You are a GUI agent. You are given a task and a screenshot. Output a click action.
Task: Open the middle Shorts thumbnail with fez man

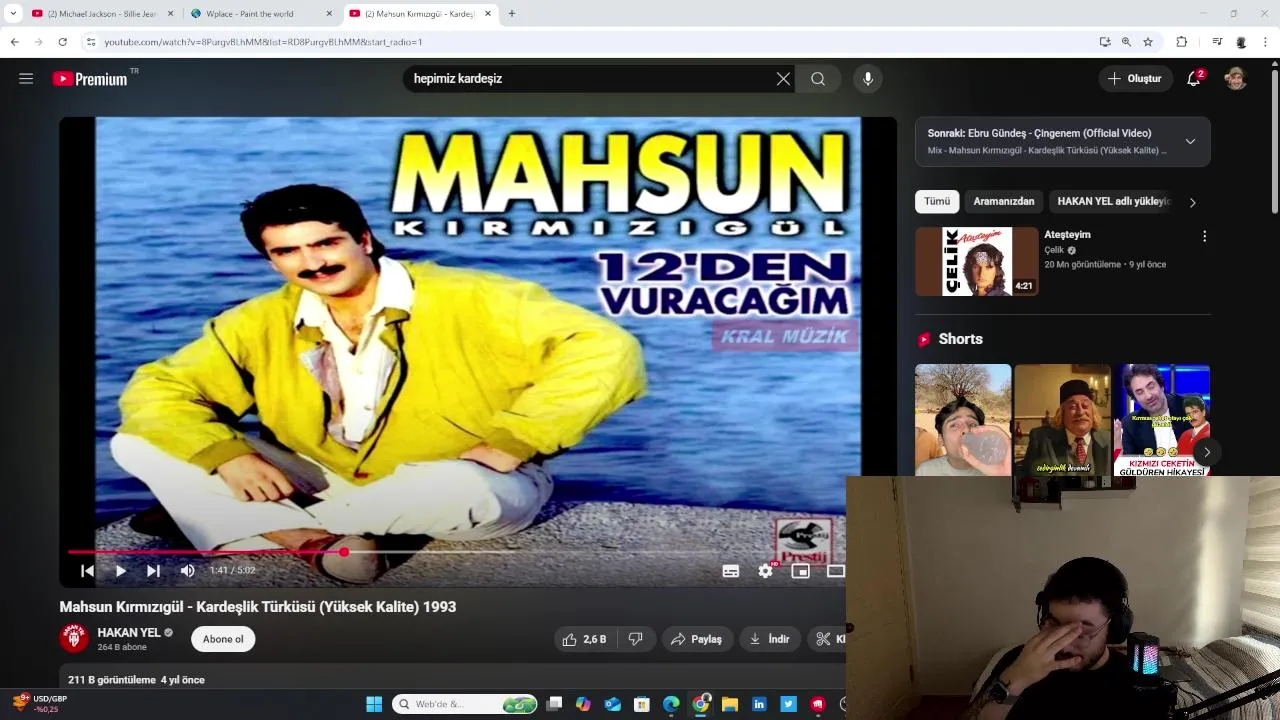coord(1062,420)
